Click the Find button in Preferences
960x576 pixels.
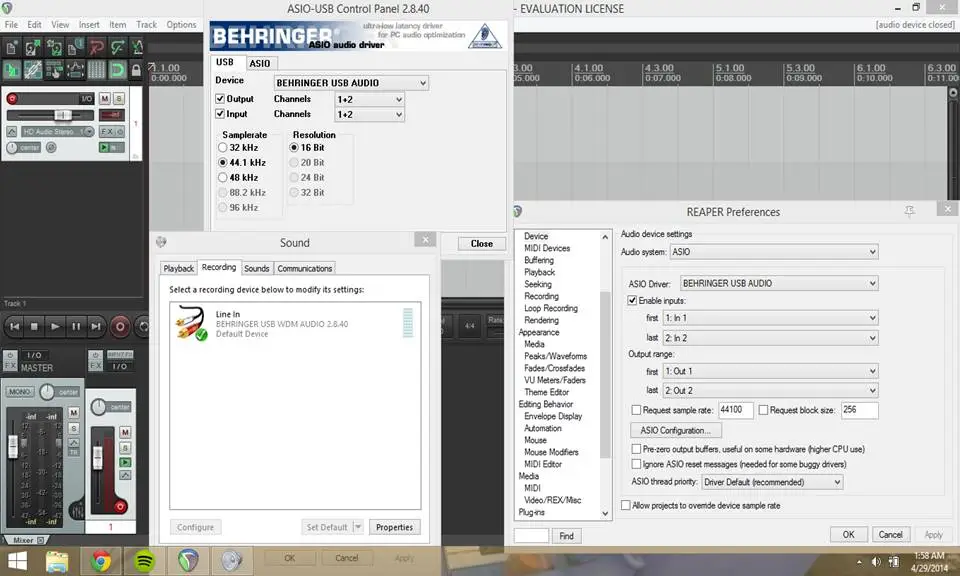pos(566,536)
